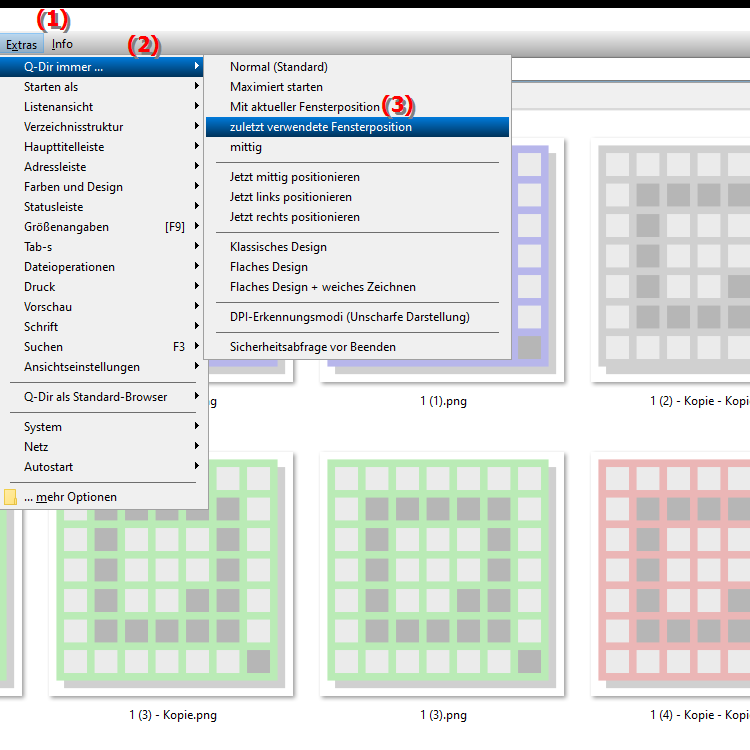Open the Dateioperationen submenu
This screenshot has width=750, height=750.
pyautogui.click(x=101, y=267)
